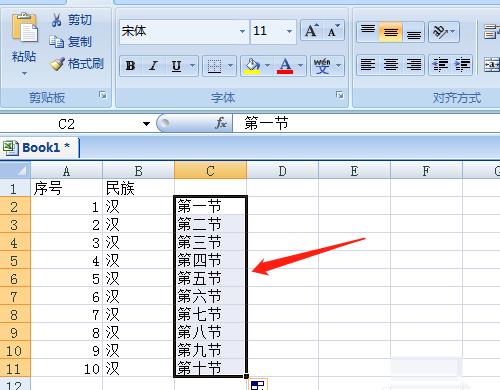500x390 pixels.
Task: Toggle Italic formatting
Action: pyautogui.click(x=153, y=66)
